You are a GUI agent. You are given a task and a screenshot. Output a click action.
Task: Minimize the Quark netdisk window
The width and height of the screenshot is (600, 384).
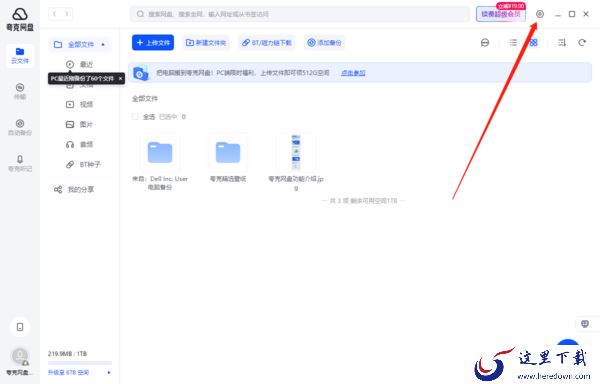click(x=558, y=15)
